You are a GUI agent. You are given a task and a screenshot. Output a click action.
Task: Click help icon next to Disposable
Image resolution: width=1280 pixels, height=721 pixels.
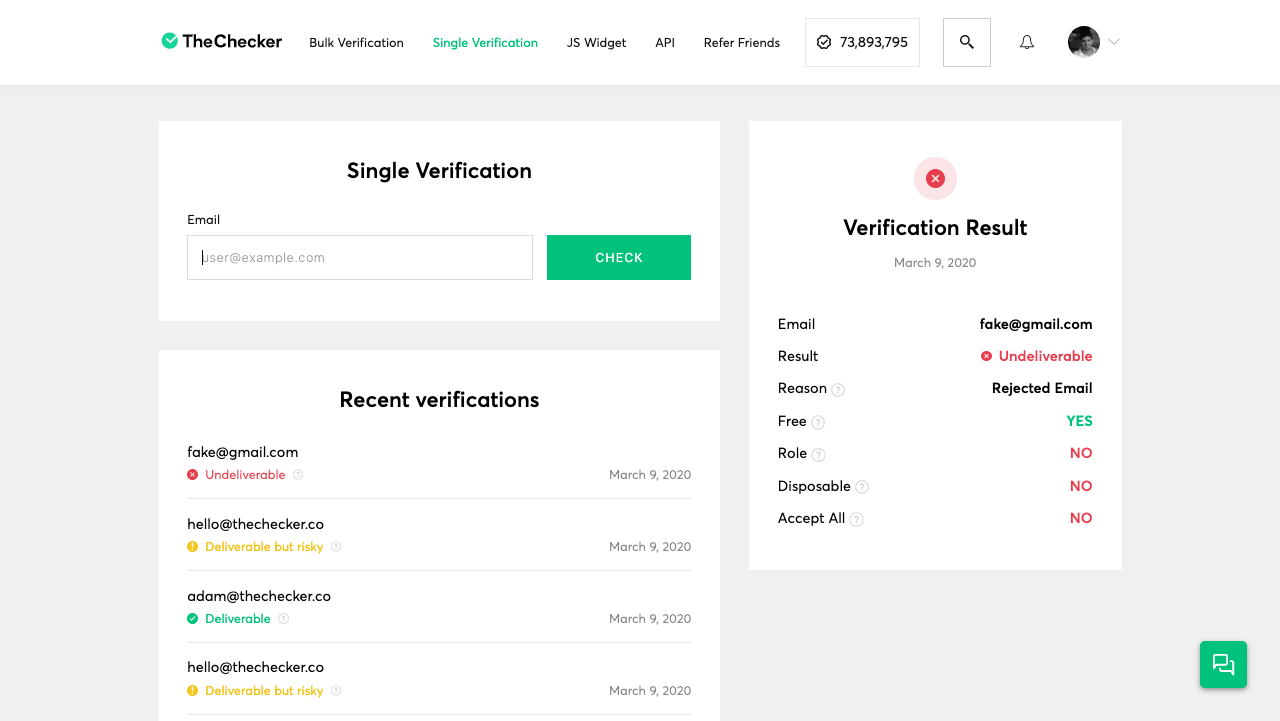coord(862,487)
